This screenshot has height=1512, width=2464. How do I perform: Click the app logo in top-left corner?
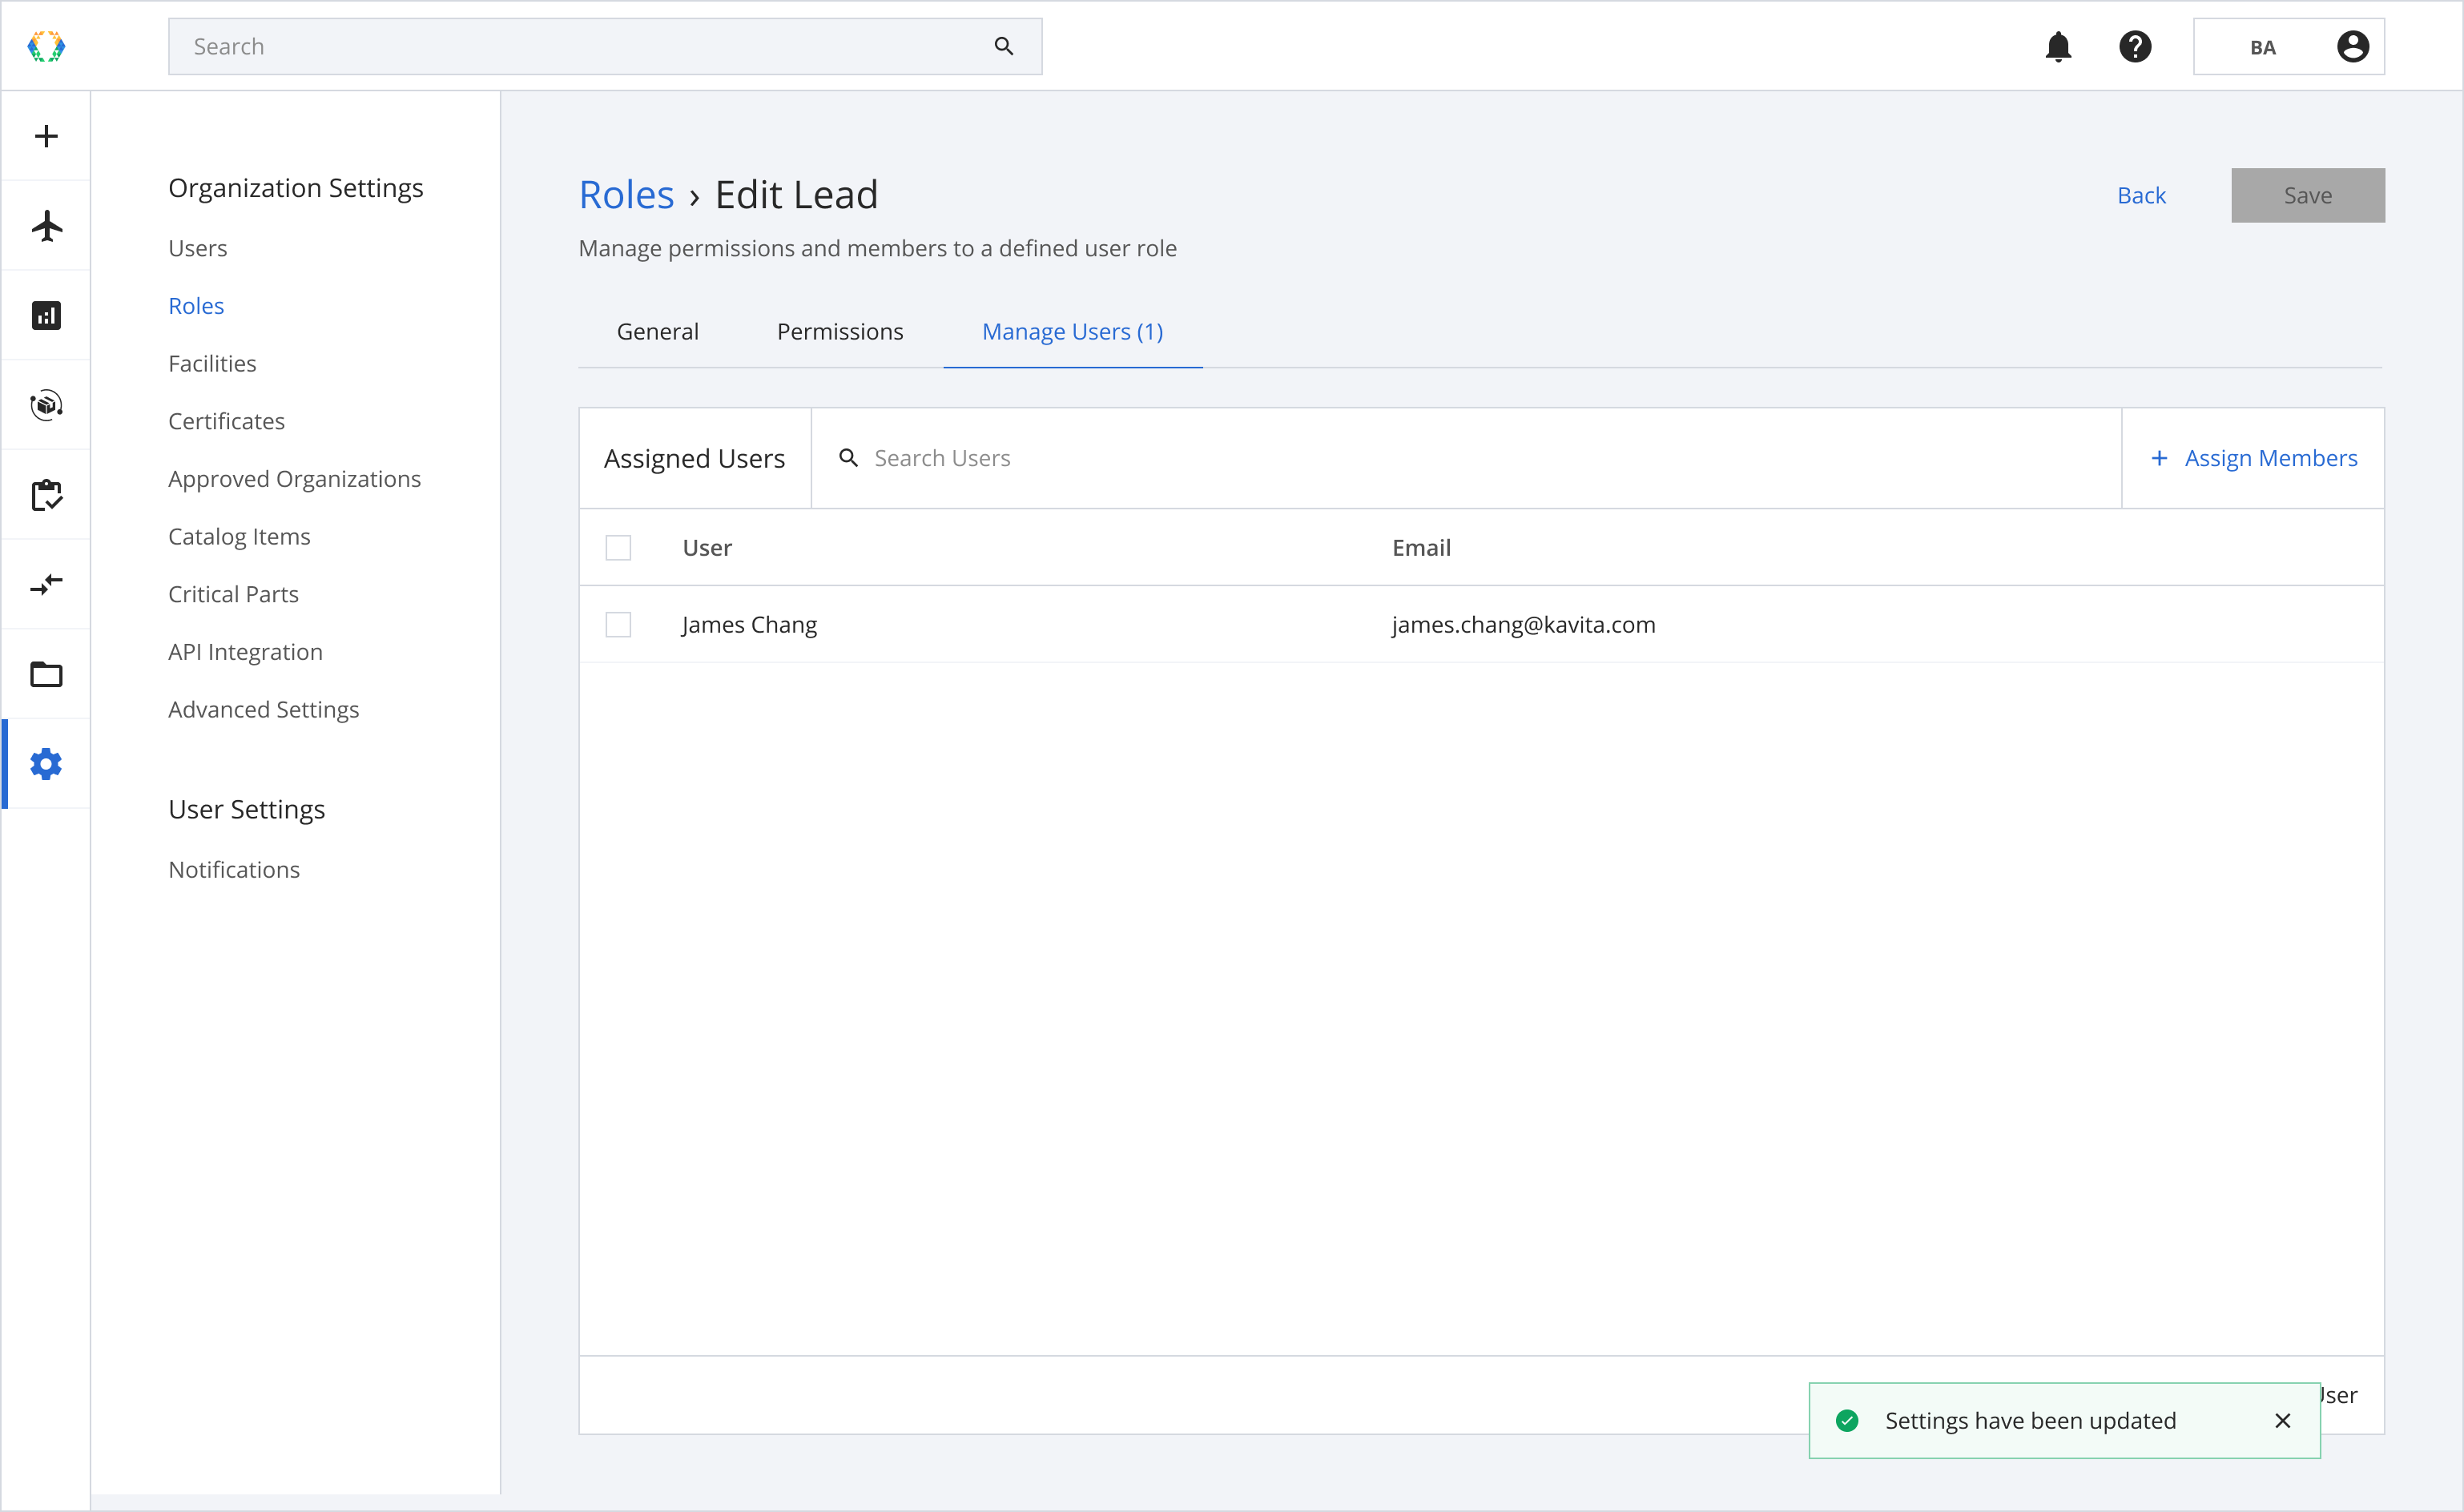click(46, 46)
